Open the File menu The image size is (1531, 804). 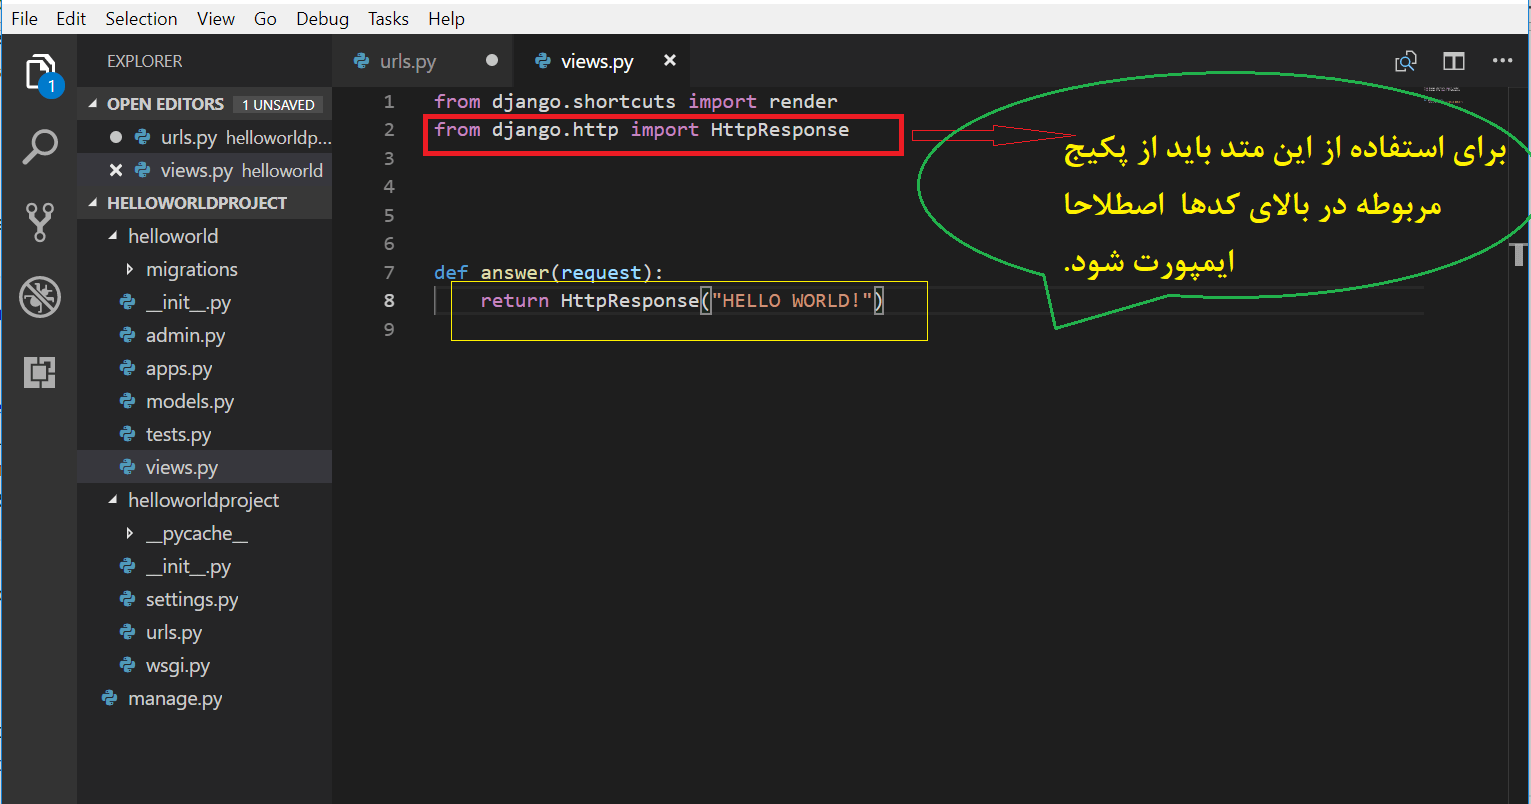pyautogui.click(x=24, y=18)
